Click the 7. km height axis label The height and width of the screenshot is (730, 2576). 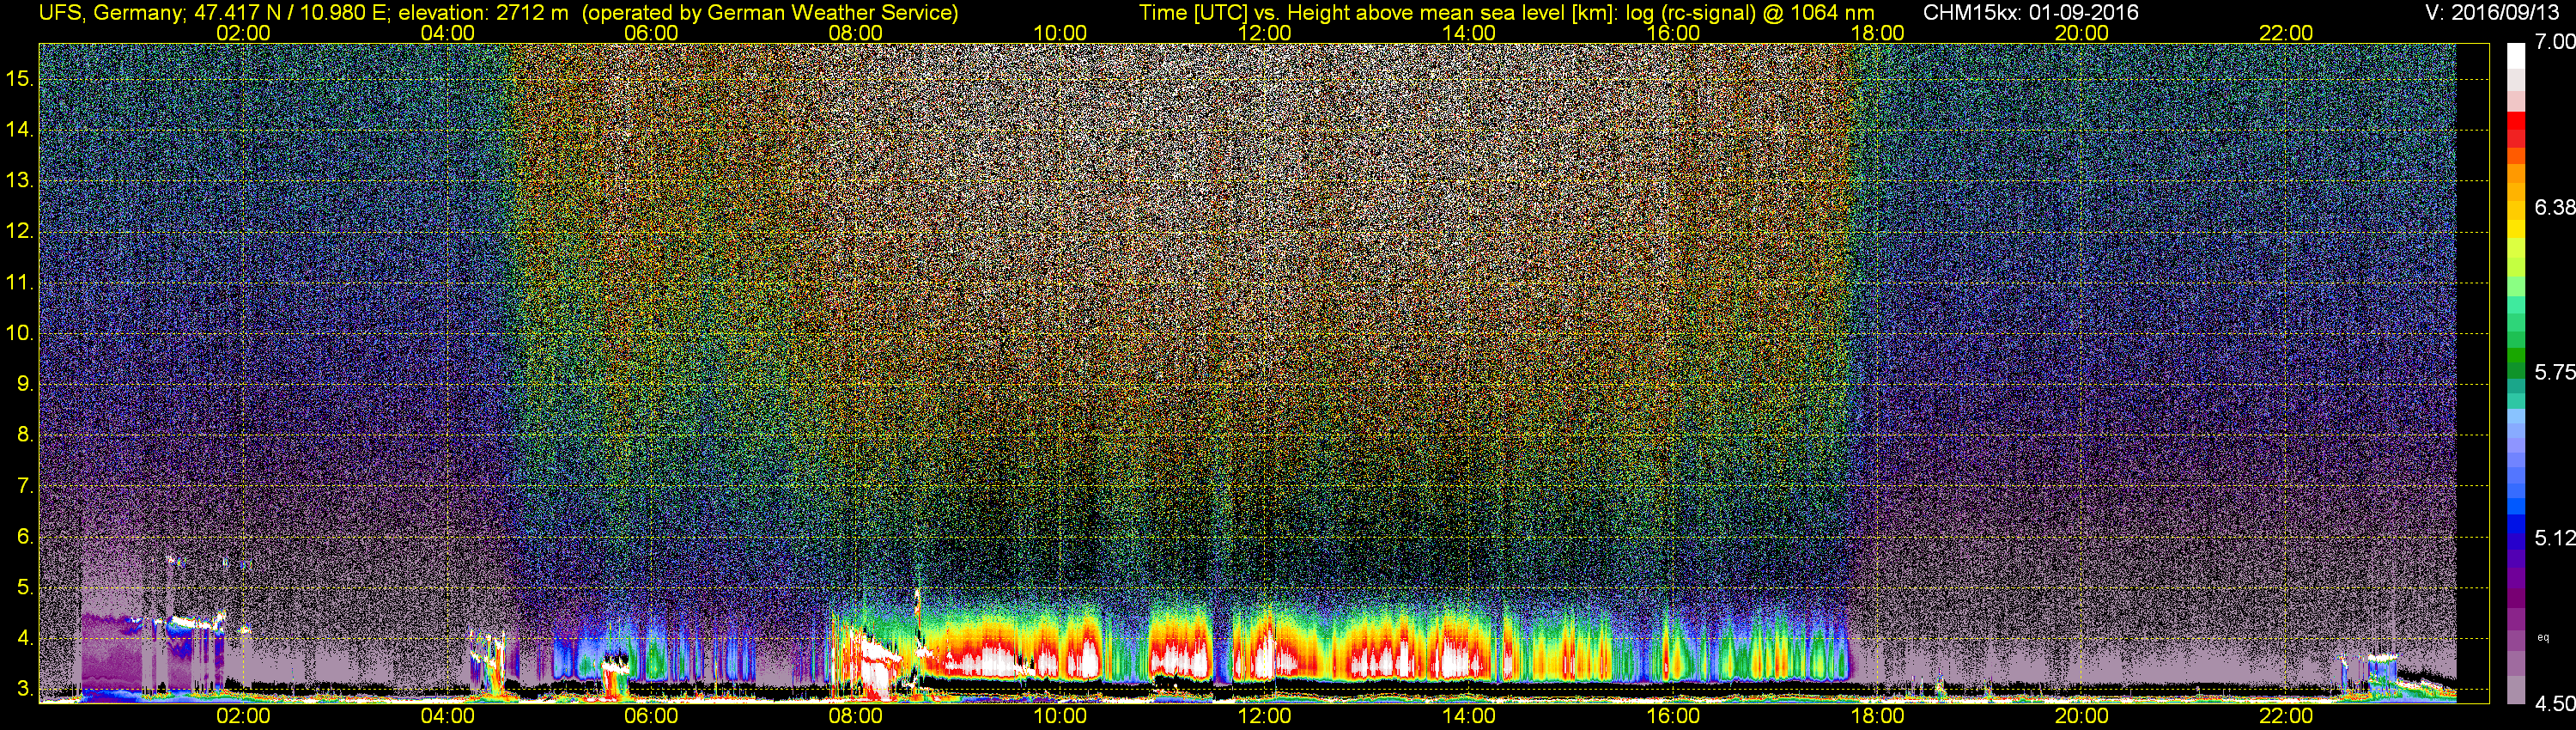pyautogui.click(x=25, y=486)
